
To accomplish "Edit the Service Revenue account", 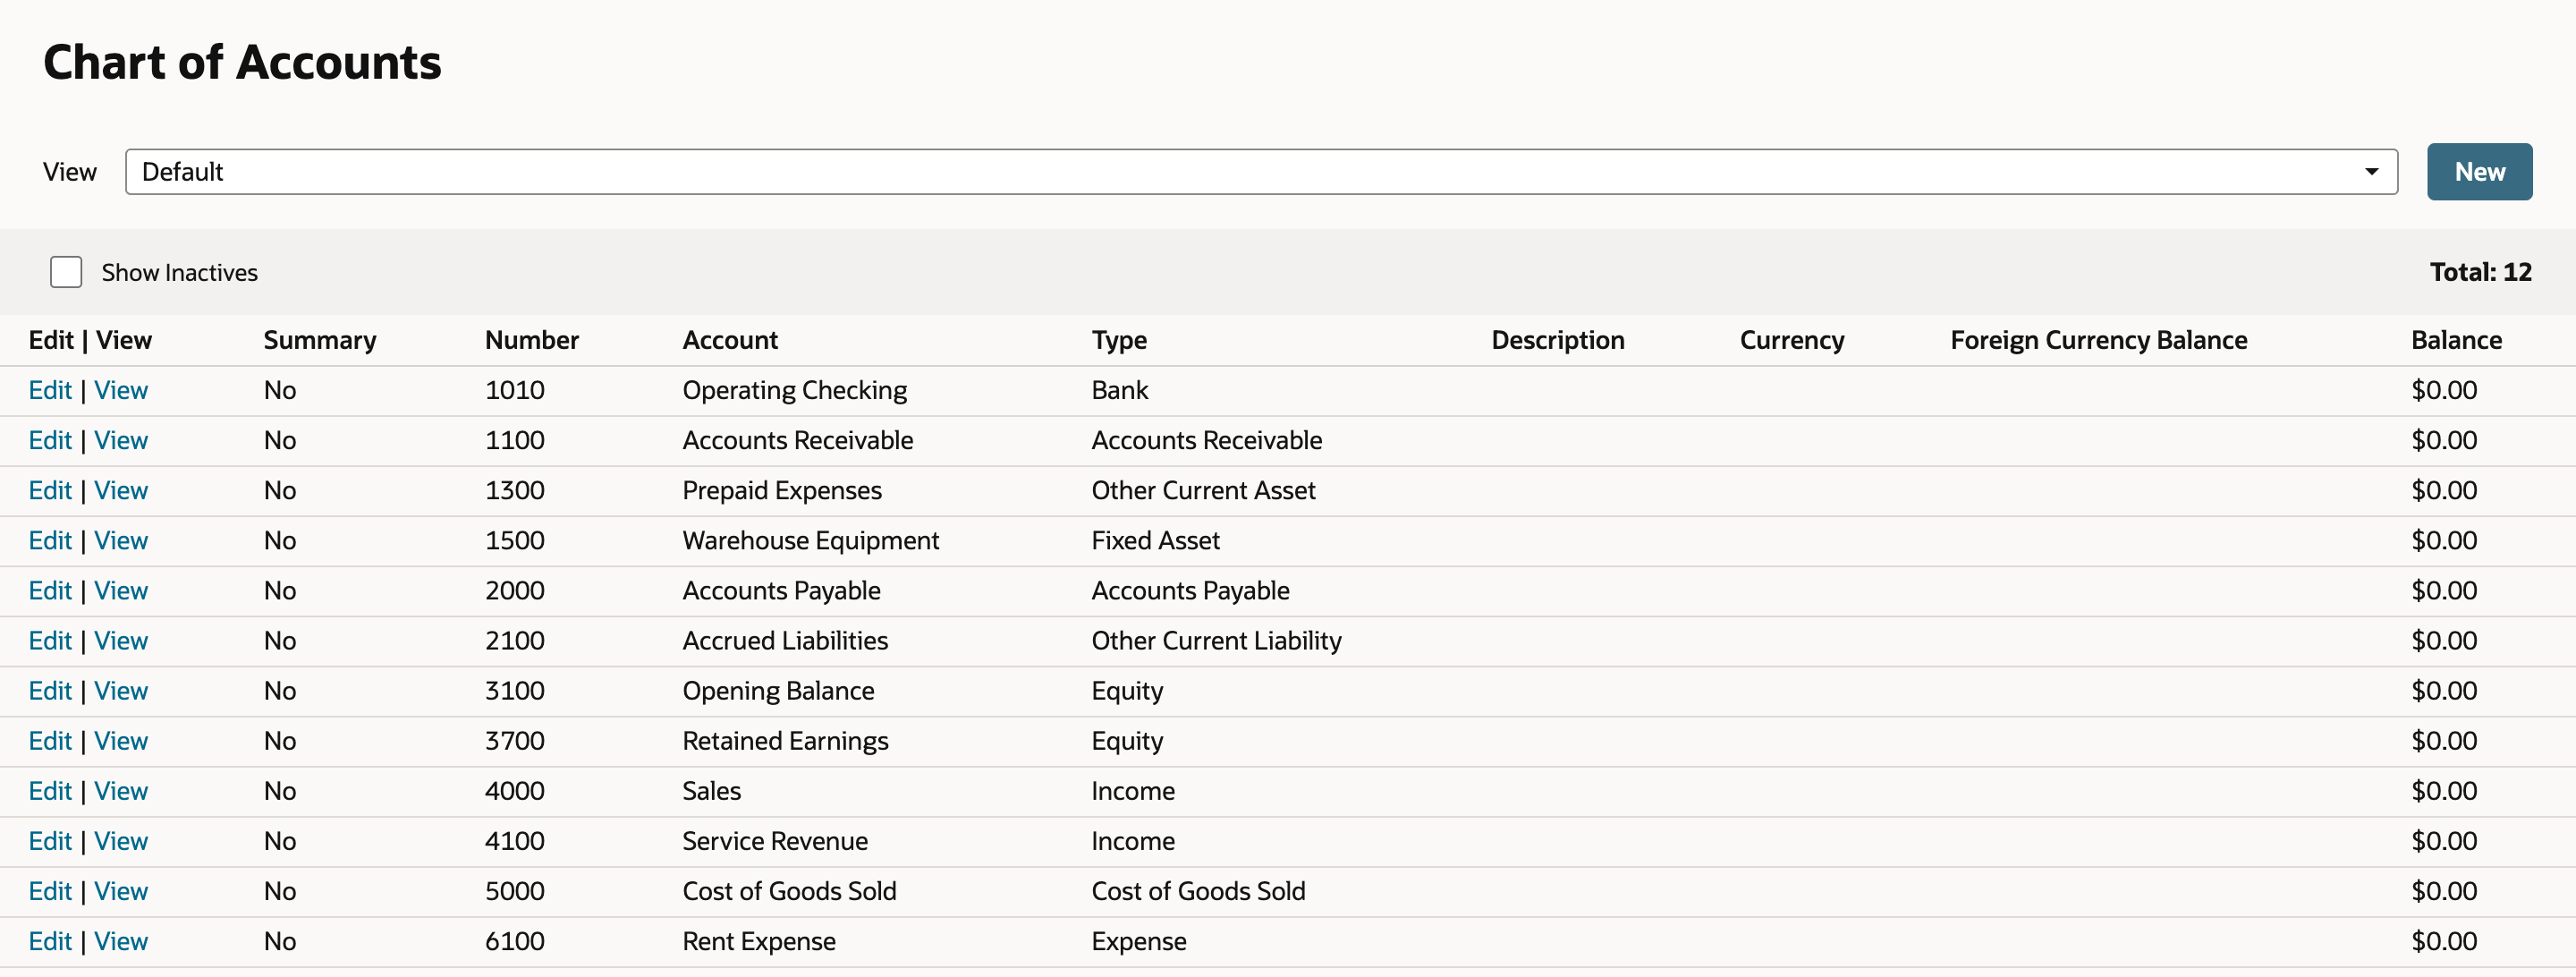I will click(50, 840).
